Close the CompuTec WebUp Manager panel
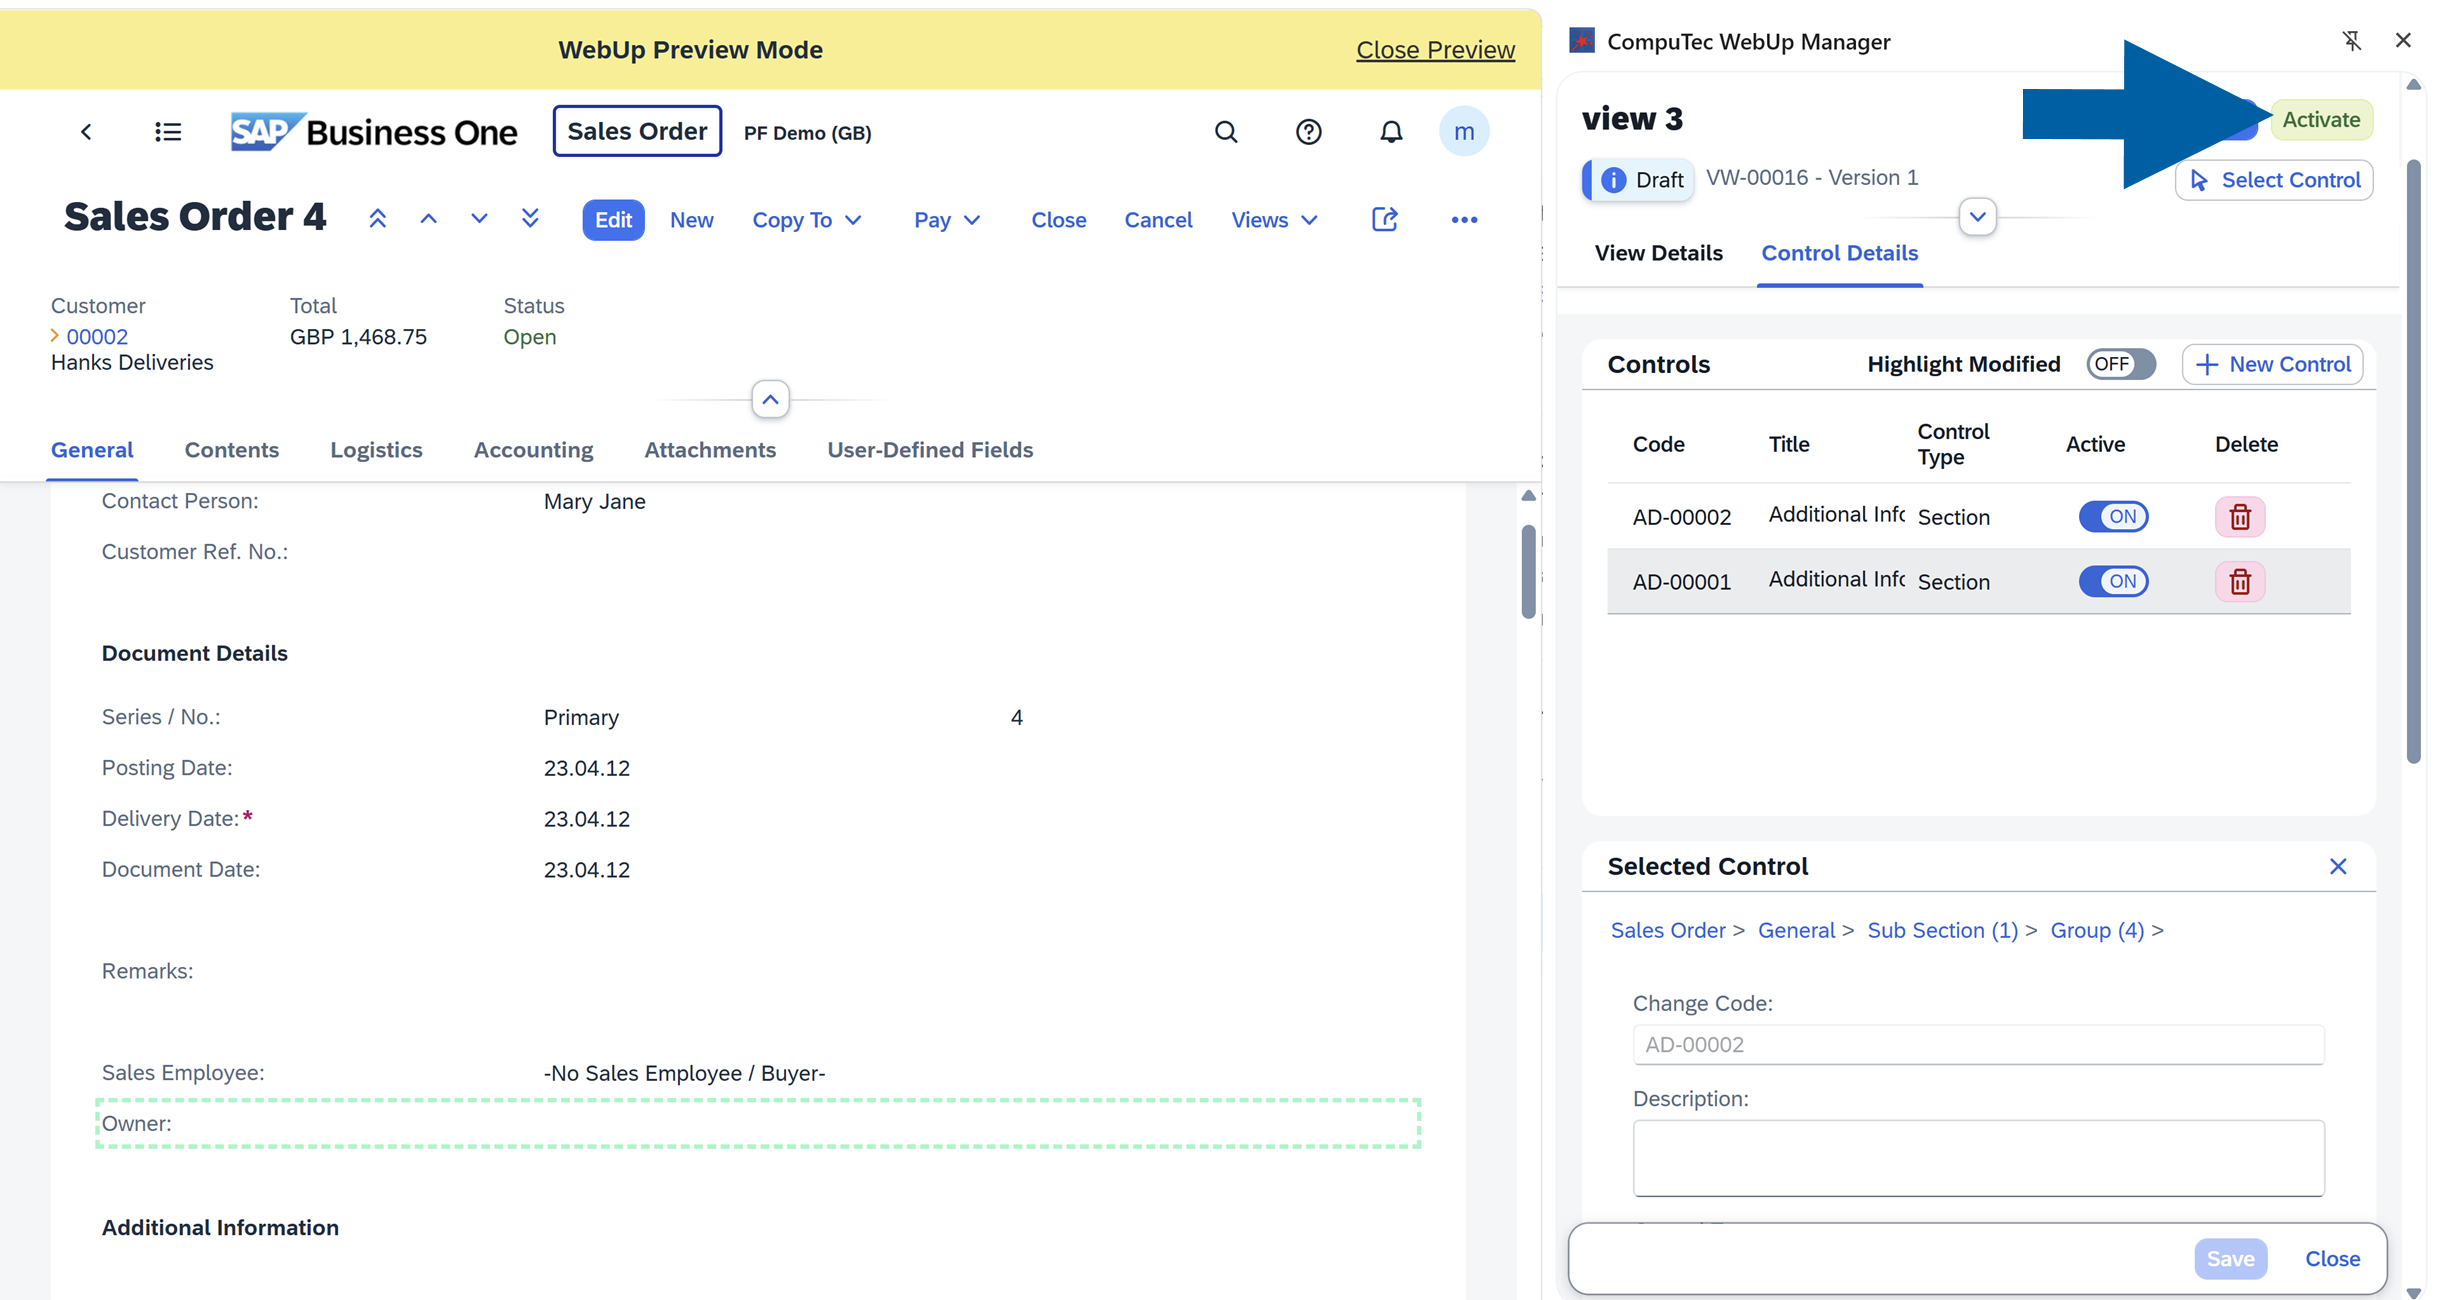This screenshot has height=1300, width=2440. coord(2403,40)
